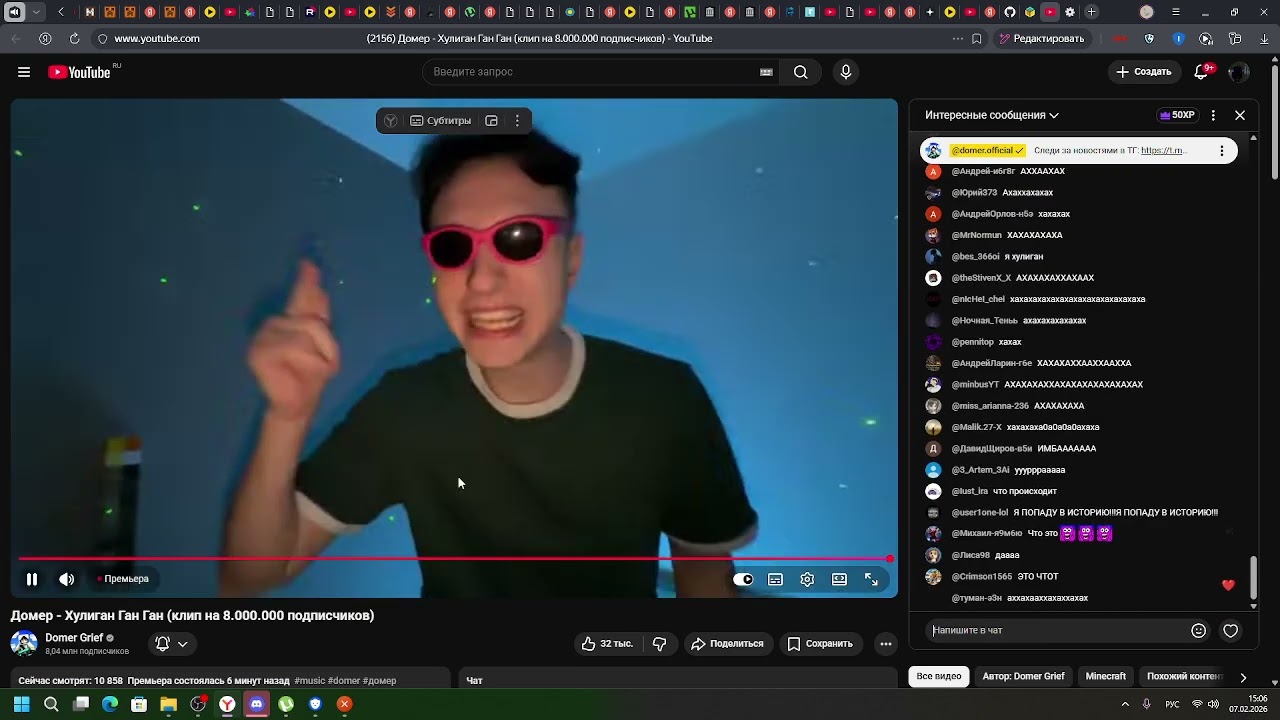Open the Windows Start menu
This screenshot has height=720, width=1280.
tap(21, 704)
